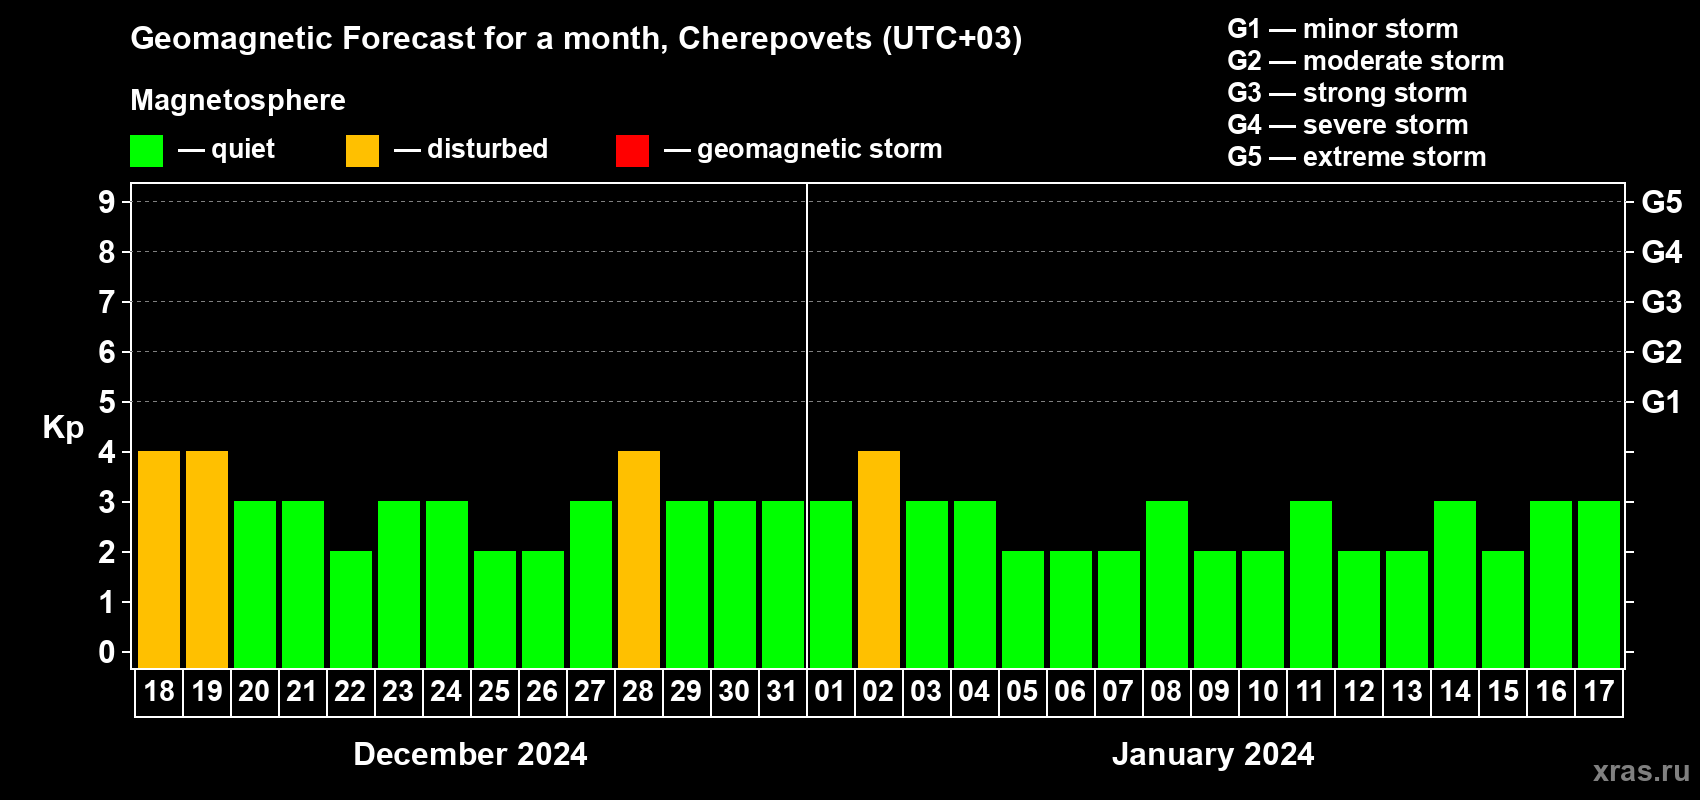Click the G1 storm level axis label
The width and height of the screenshot is (1700, 800).
tap(1662, 402)
